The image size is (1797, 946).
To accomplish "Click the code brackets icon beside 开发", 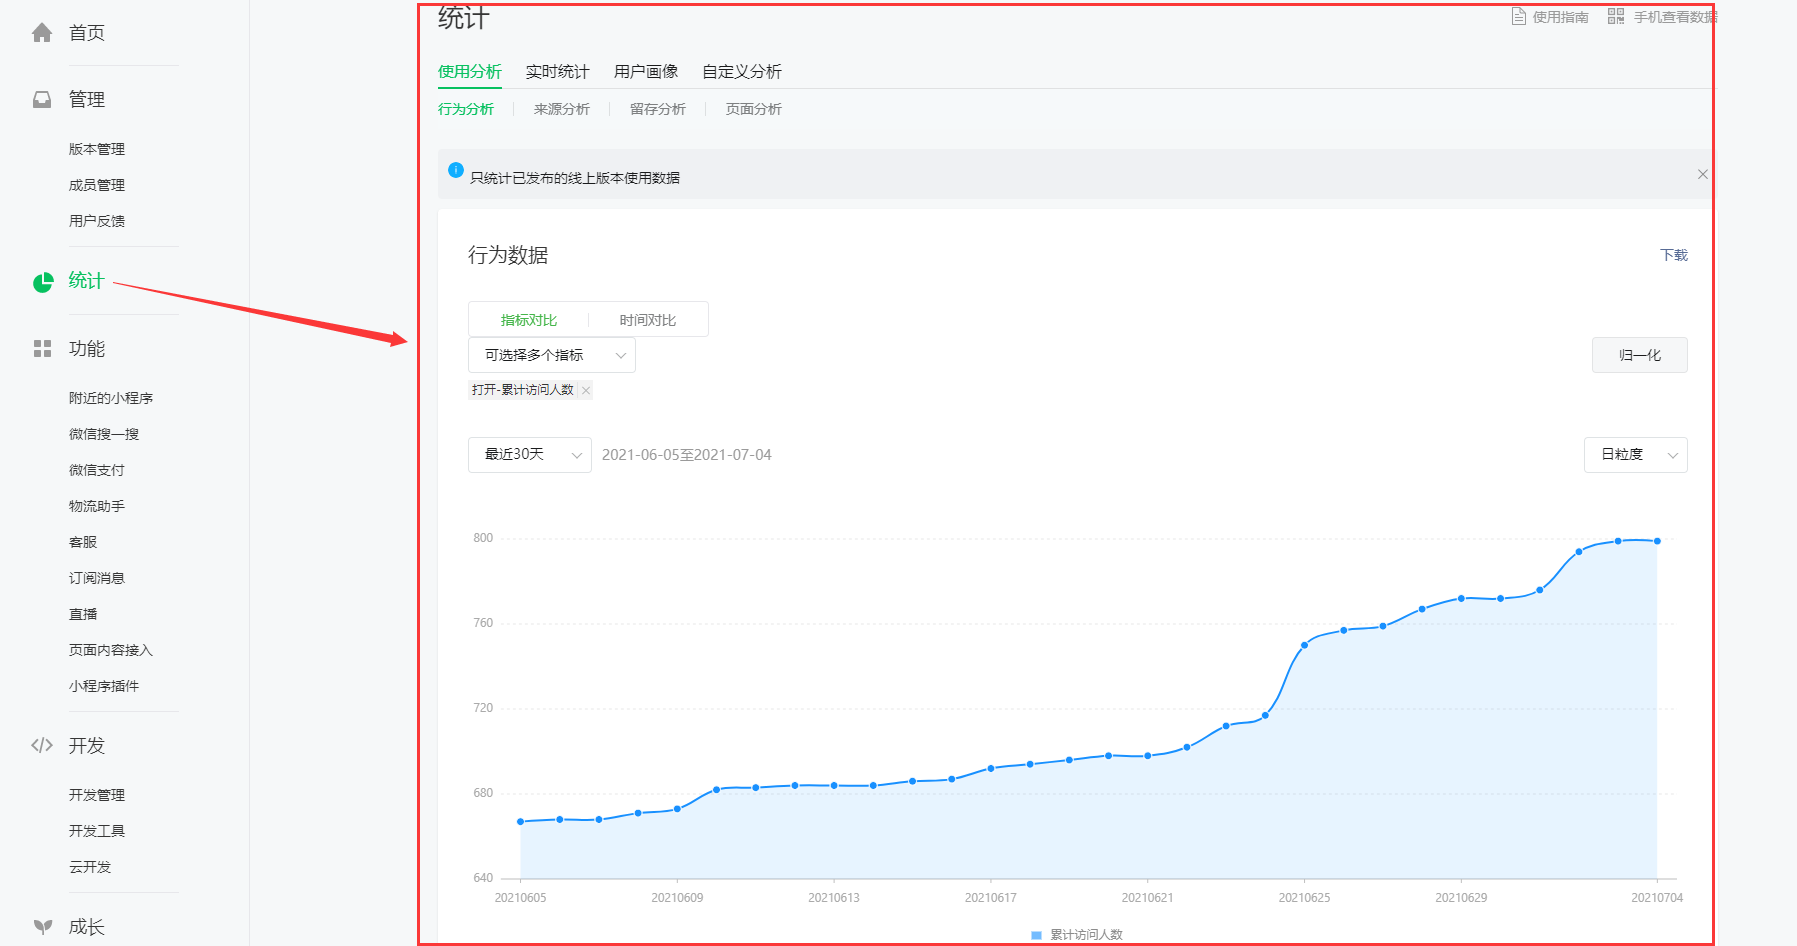I will [42, 745].
